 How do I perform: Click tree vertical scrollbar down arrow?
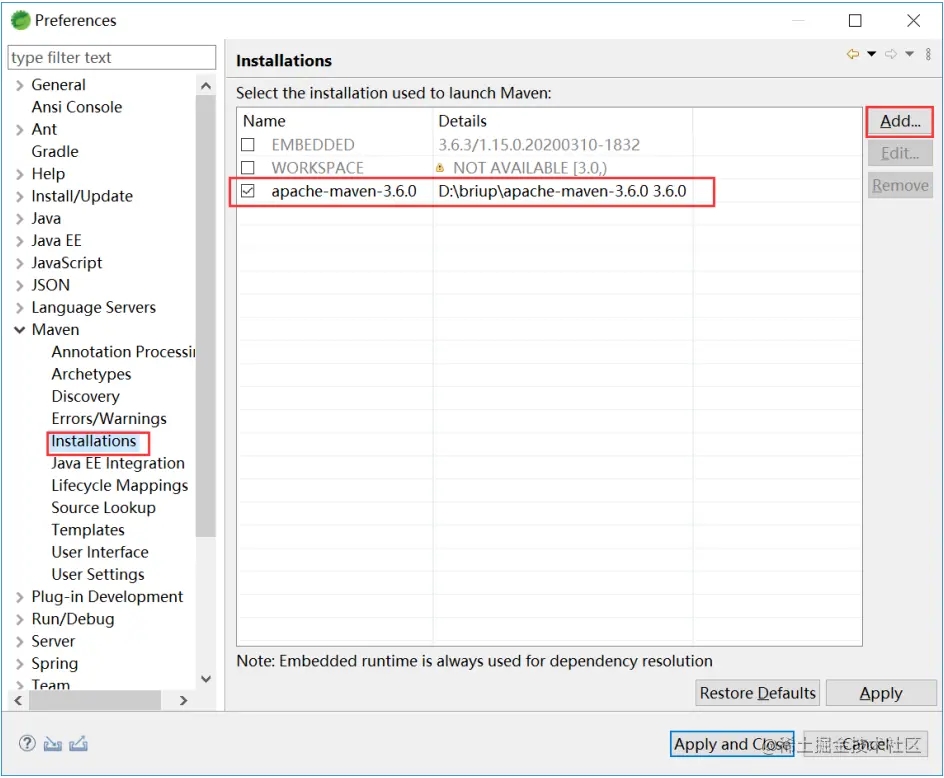click(x=206, y=680)
